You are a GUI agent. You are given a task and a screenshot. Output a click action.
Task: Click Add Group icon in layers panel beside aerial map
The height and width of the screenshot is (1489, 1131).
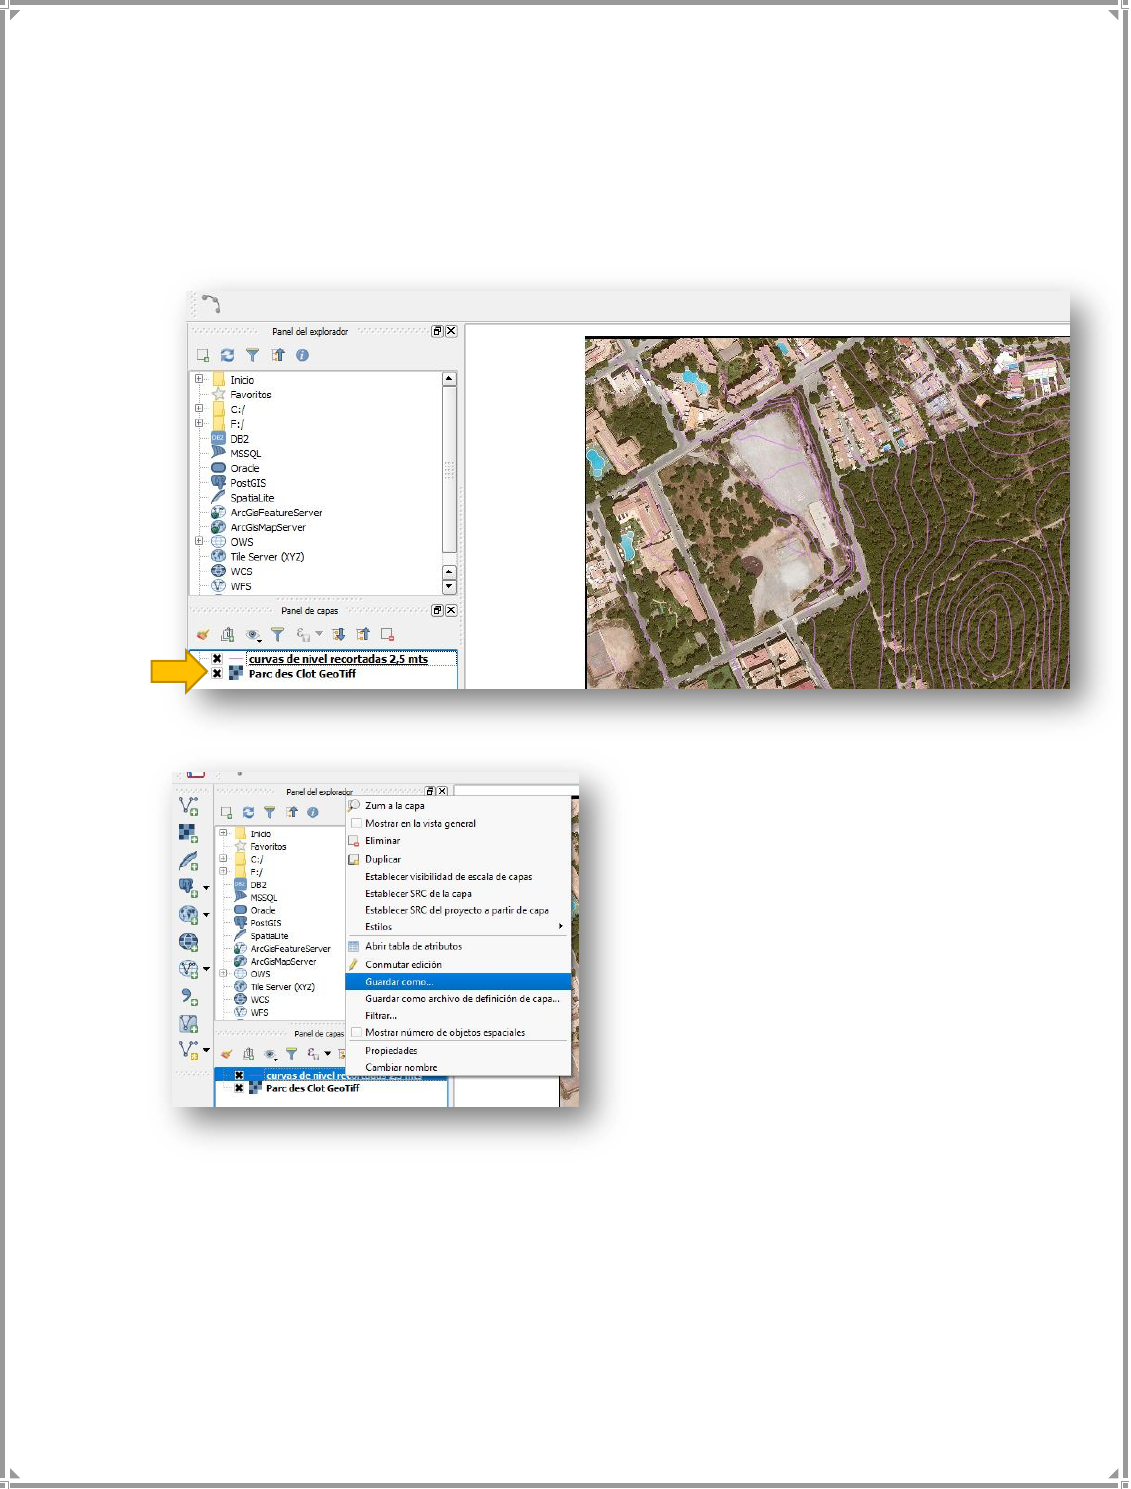click(x=228, y=635)
